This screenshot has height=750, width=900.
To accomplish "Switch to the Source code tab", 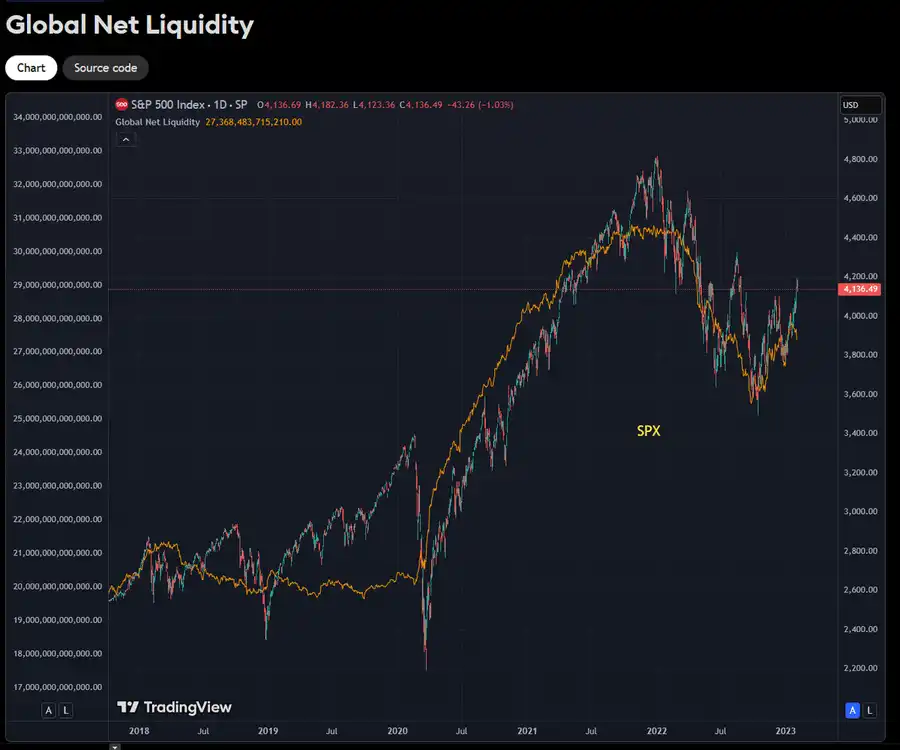I will (x=106, y=68).
